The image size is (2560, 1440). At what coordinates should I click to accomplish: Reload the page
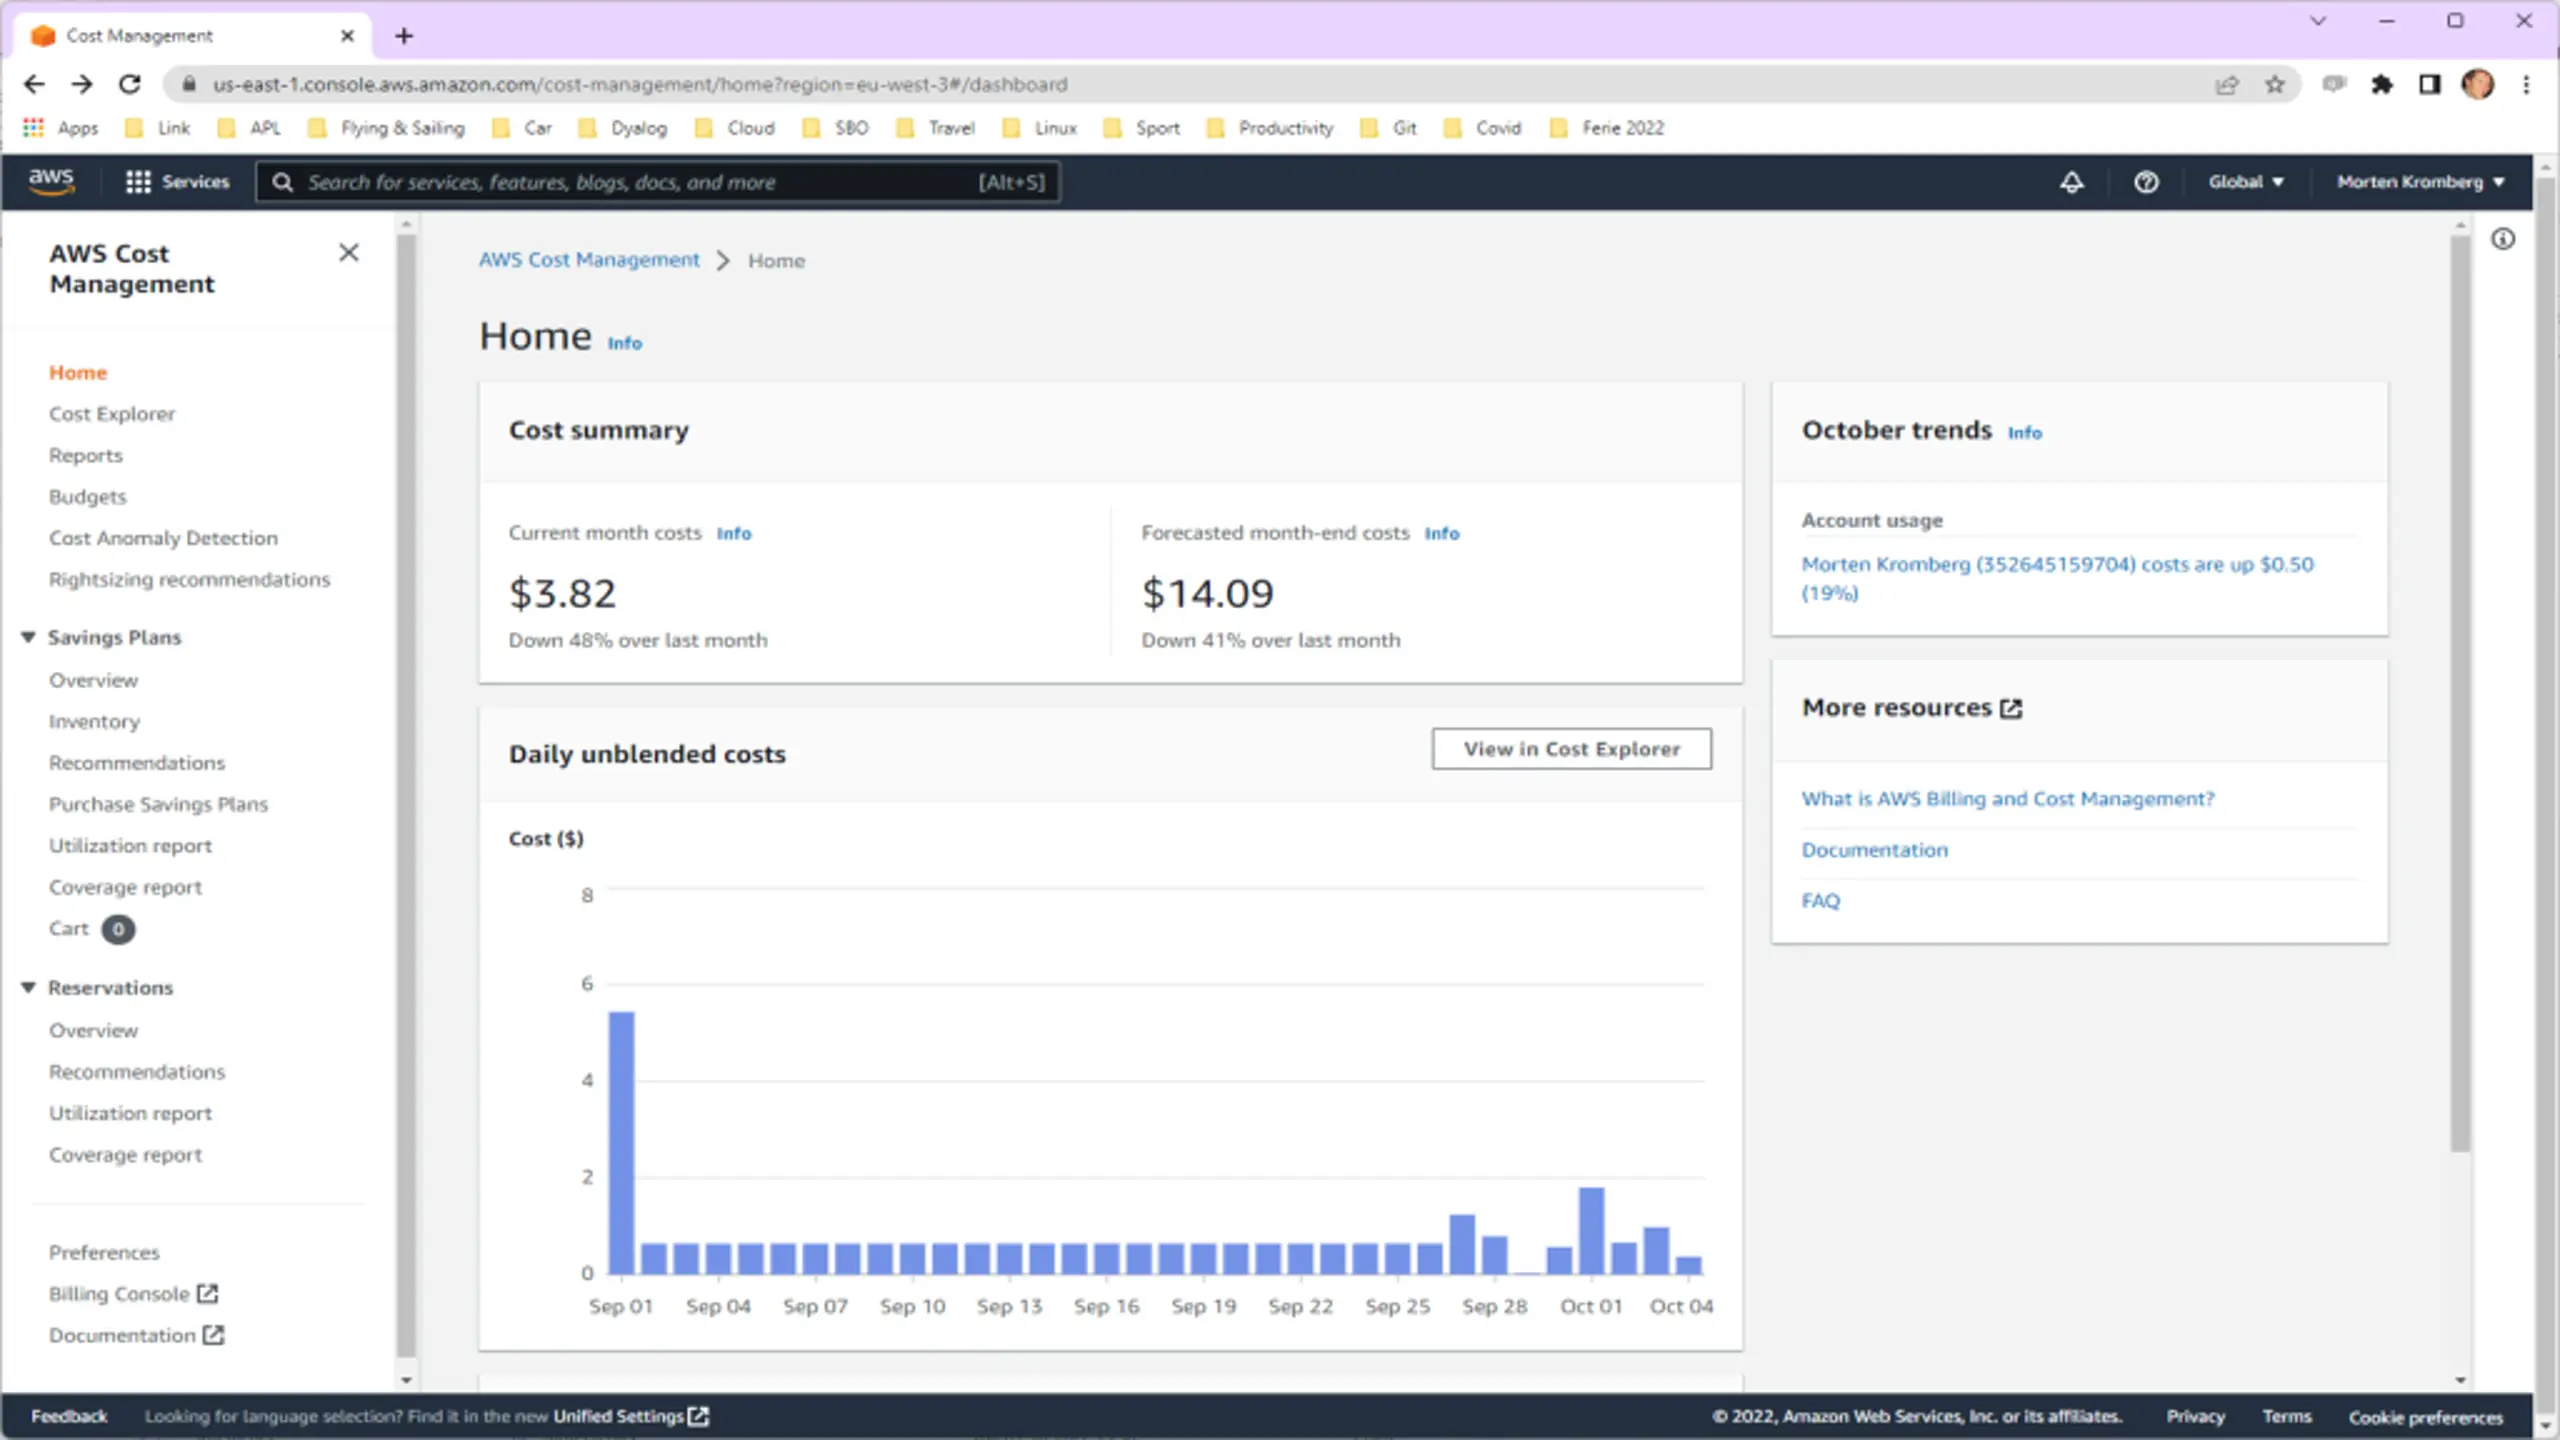[x=130, y=85]
